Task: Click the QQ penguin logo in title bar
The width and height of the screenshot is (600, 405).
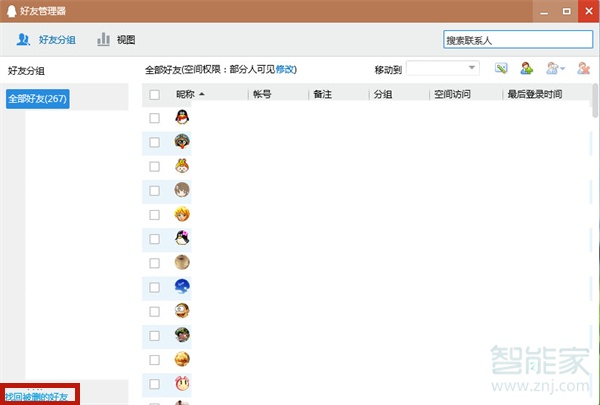Action: pyautogui.click(x=10, y=11)
